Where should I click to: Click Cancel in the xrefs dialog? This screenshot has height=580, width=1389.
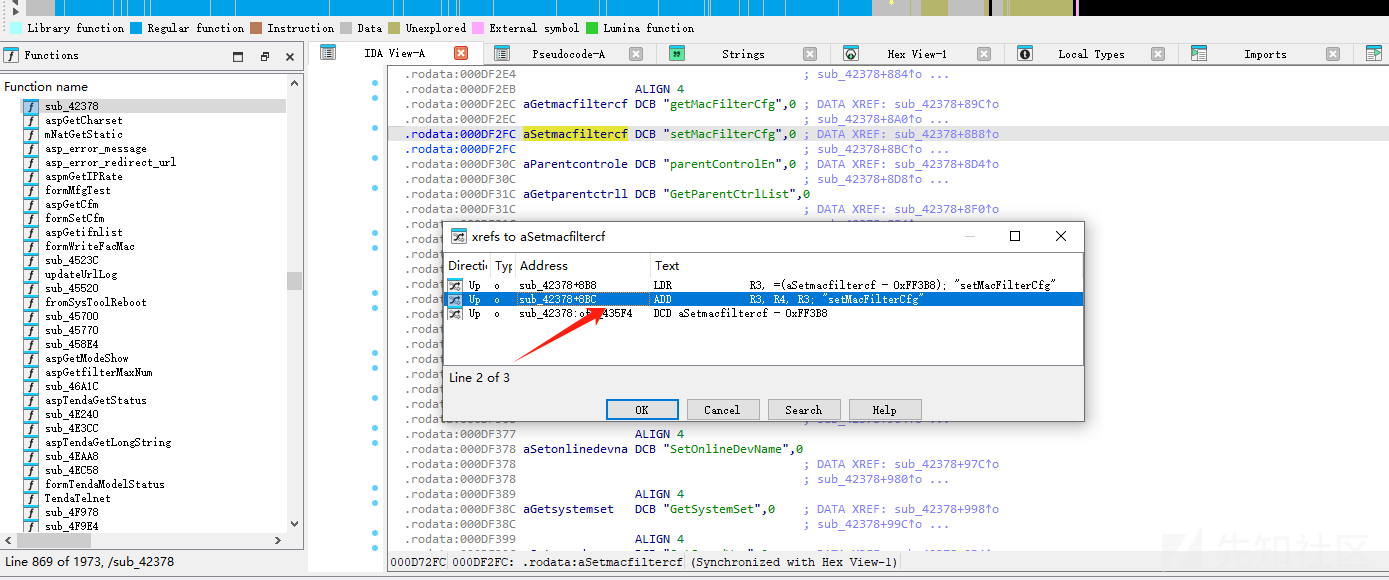722,410
